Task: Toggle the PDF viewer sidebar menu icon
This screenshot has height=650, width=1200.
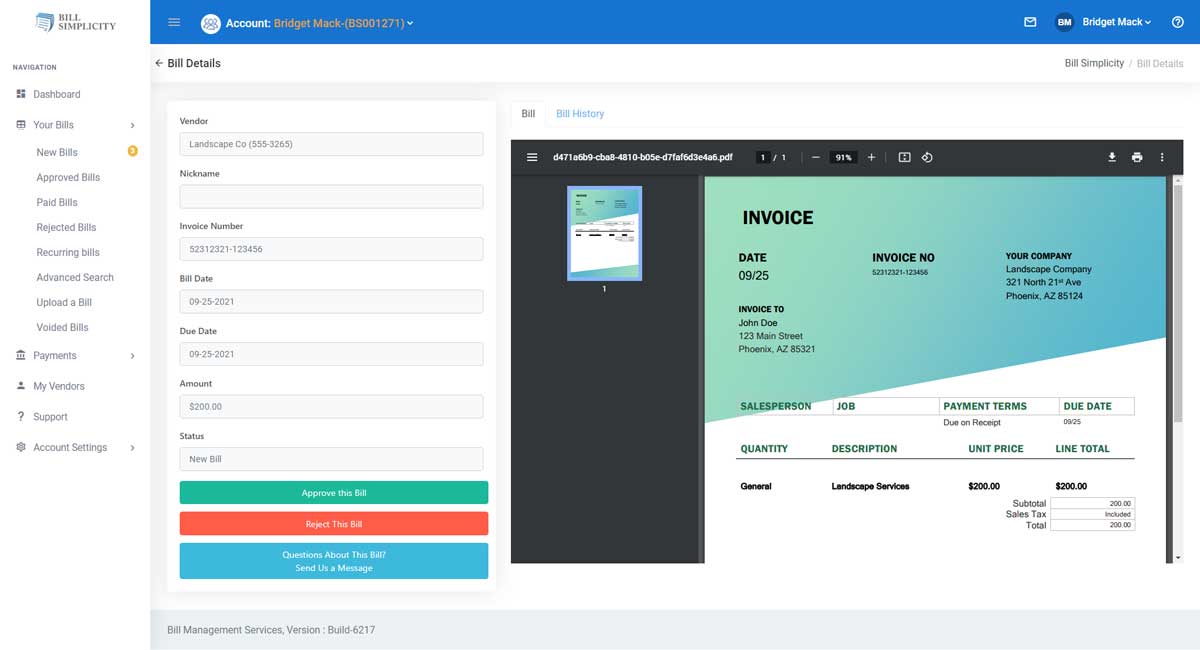Action: (532, 157)
